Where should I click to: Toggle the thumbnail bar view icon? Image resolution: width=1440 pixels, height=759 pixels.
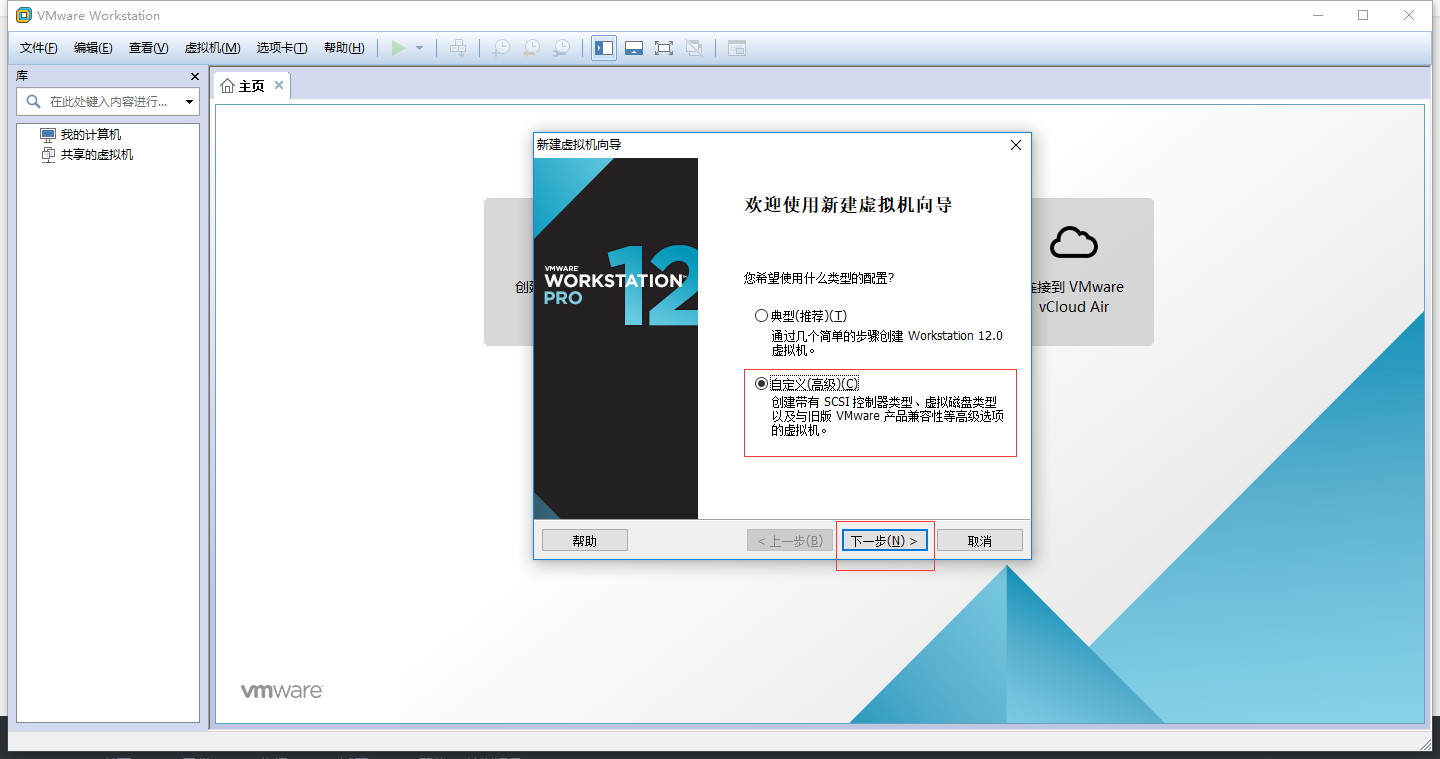pyautogui.click(x=633, y=48)
